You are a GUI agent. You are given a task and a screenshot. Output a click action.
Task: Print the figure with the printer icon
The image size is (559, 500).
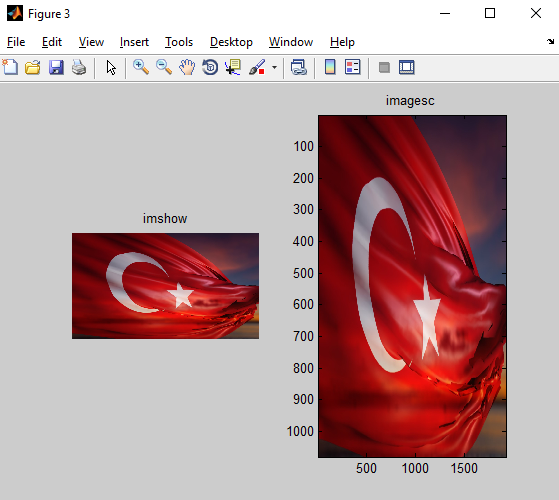tap(79, 67)
